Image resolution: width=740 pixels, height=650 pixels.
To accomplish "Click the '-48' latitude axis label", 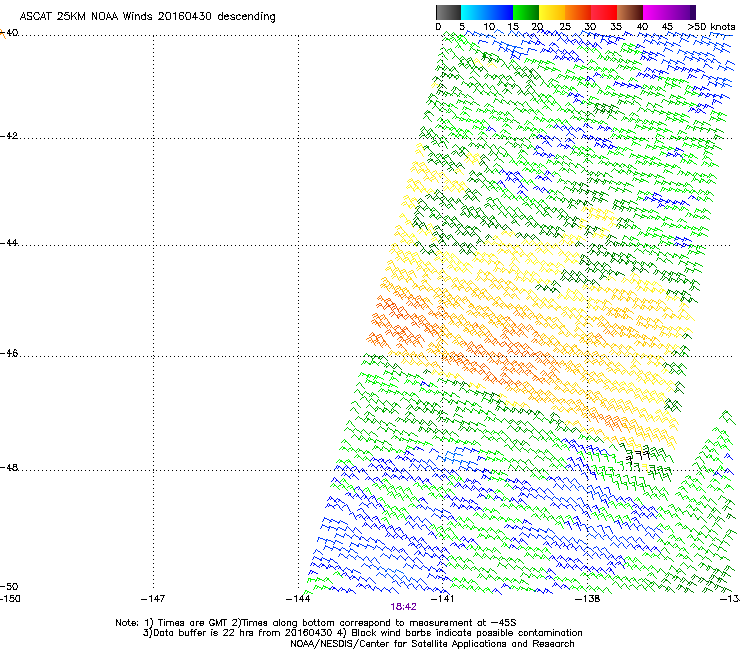I will coord(9,467).
